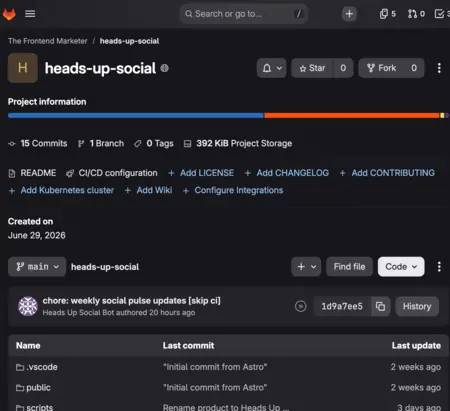Click Add Wiki
Image resolution: width=450 pixels, height=411 pixels.
[148, 190]
